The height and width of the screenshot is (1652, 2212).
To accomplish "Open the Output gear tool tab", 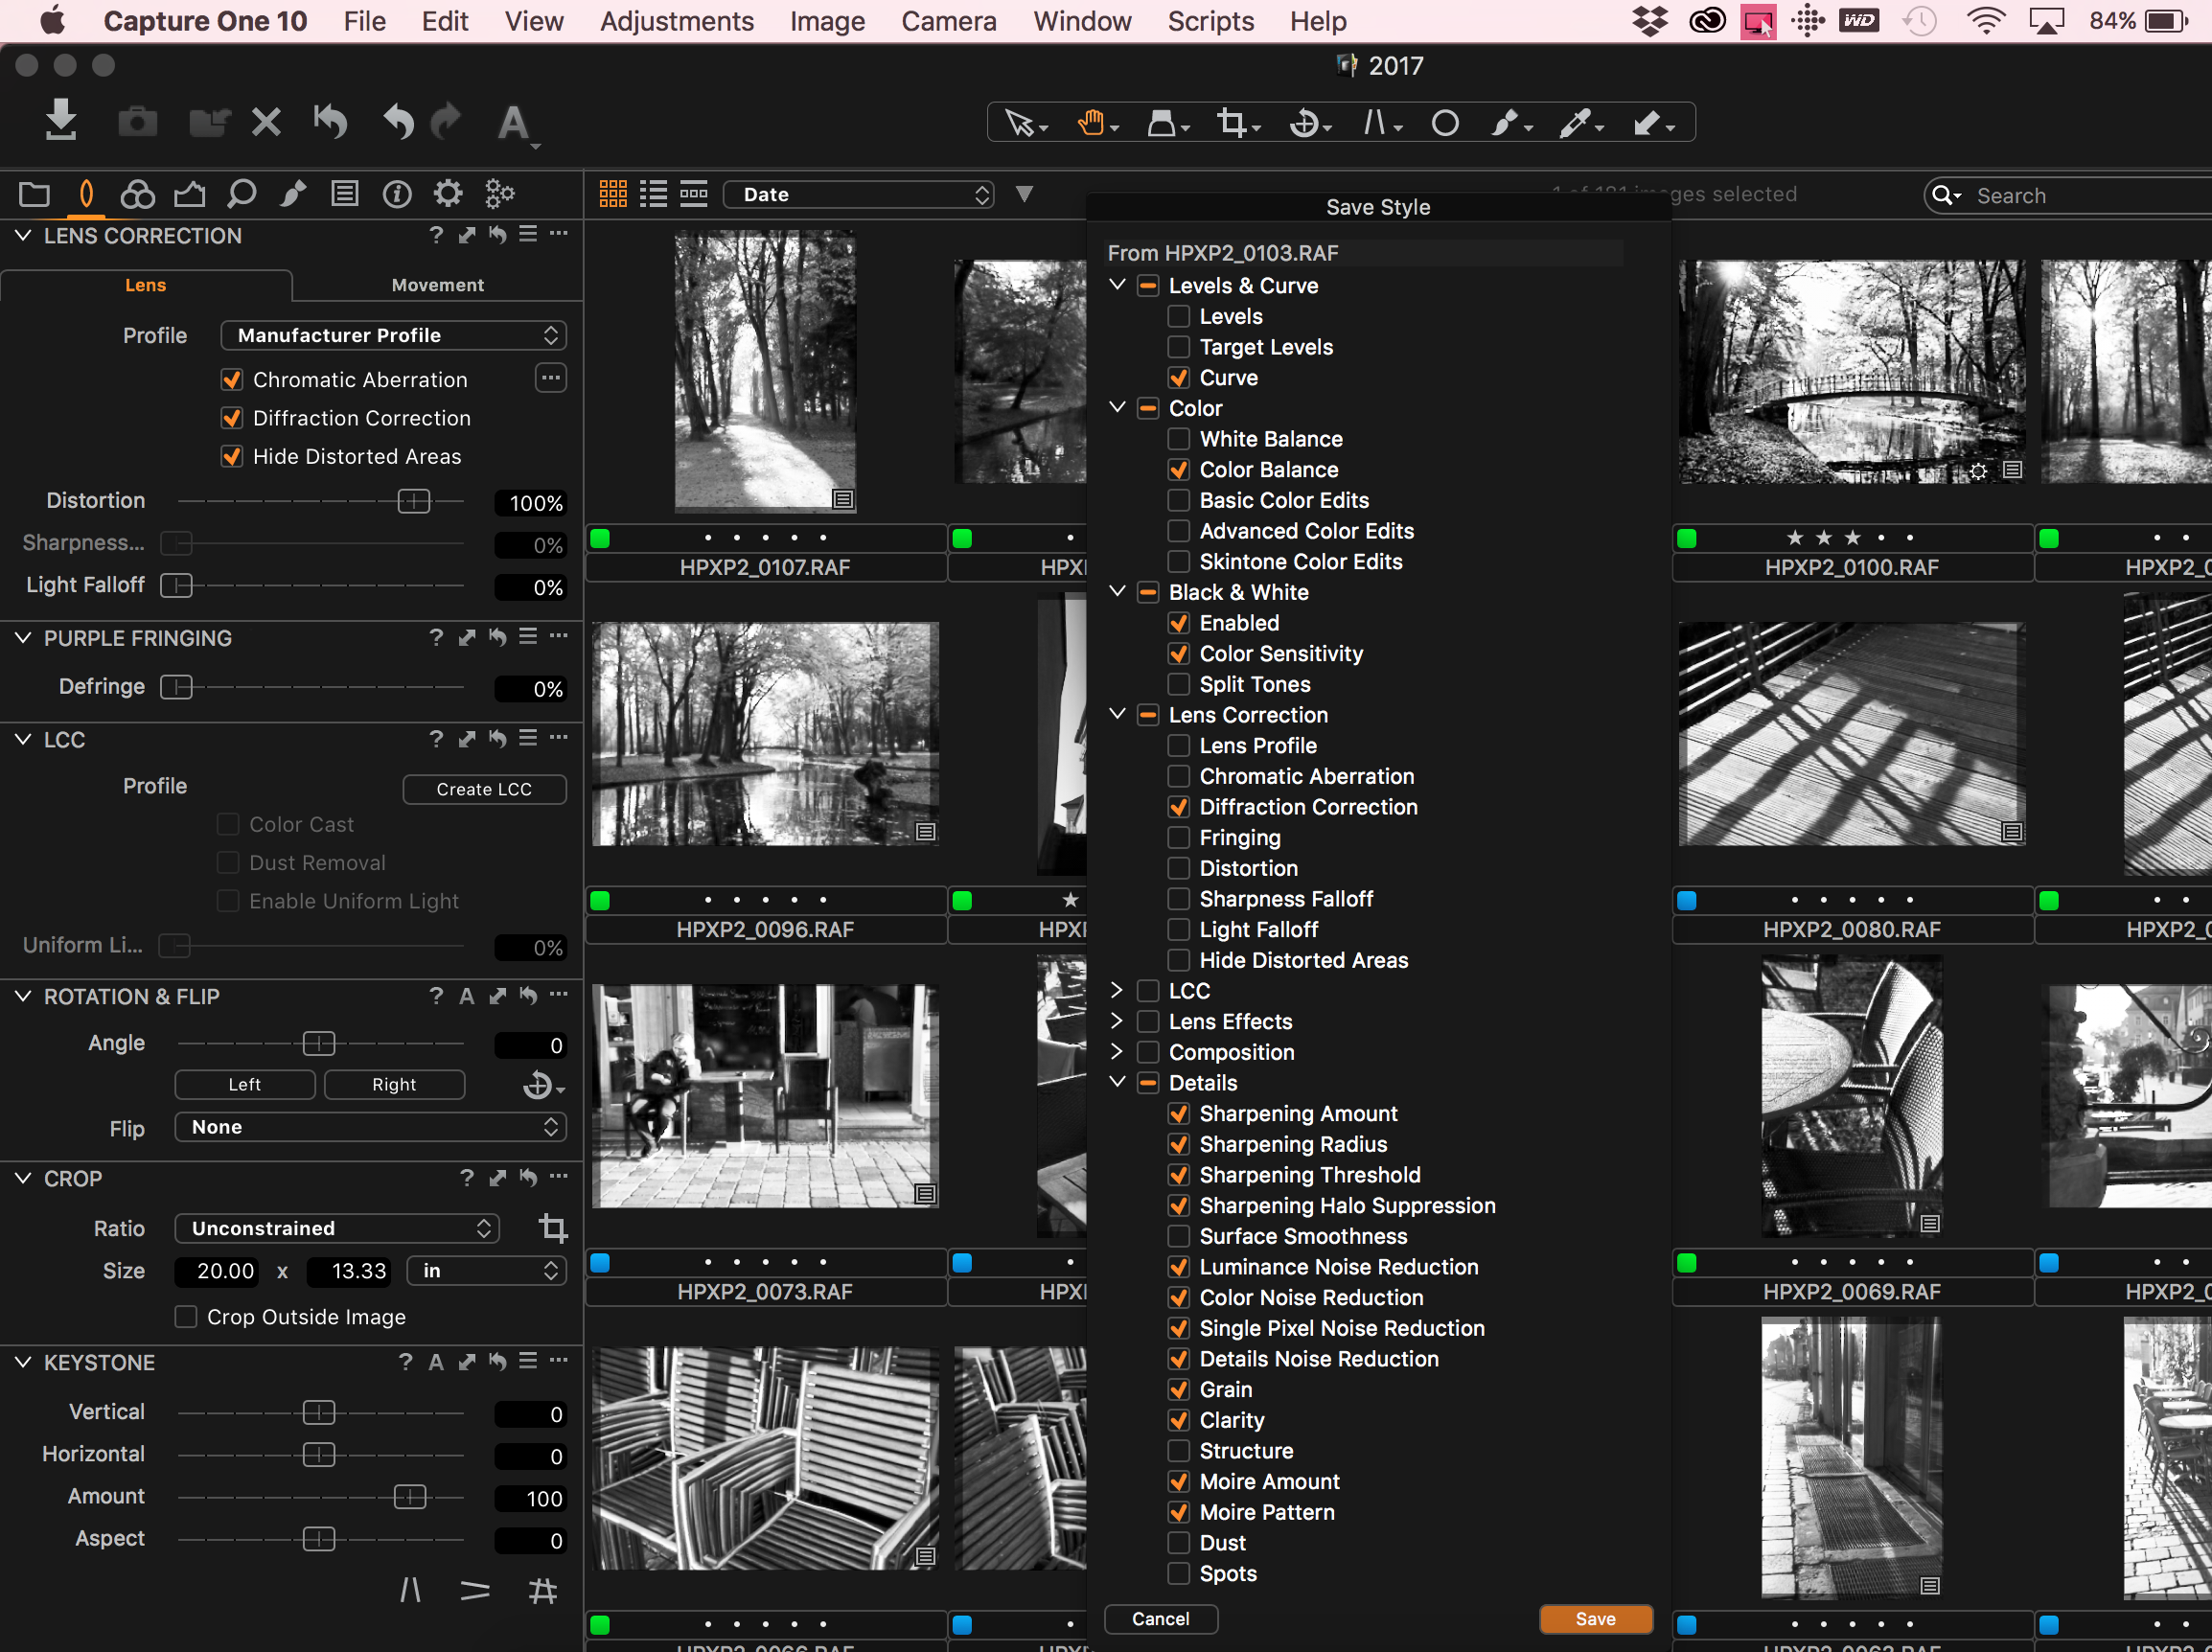I will [x=448, y=193].
